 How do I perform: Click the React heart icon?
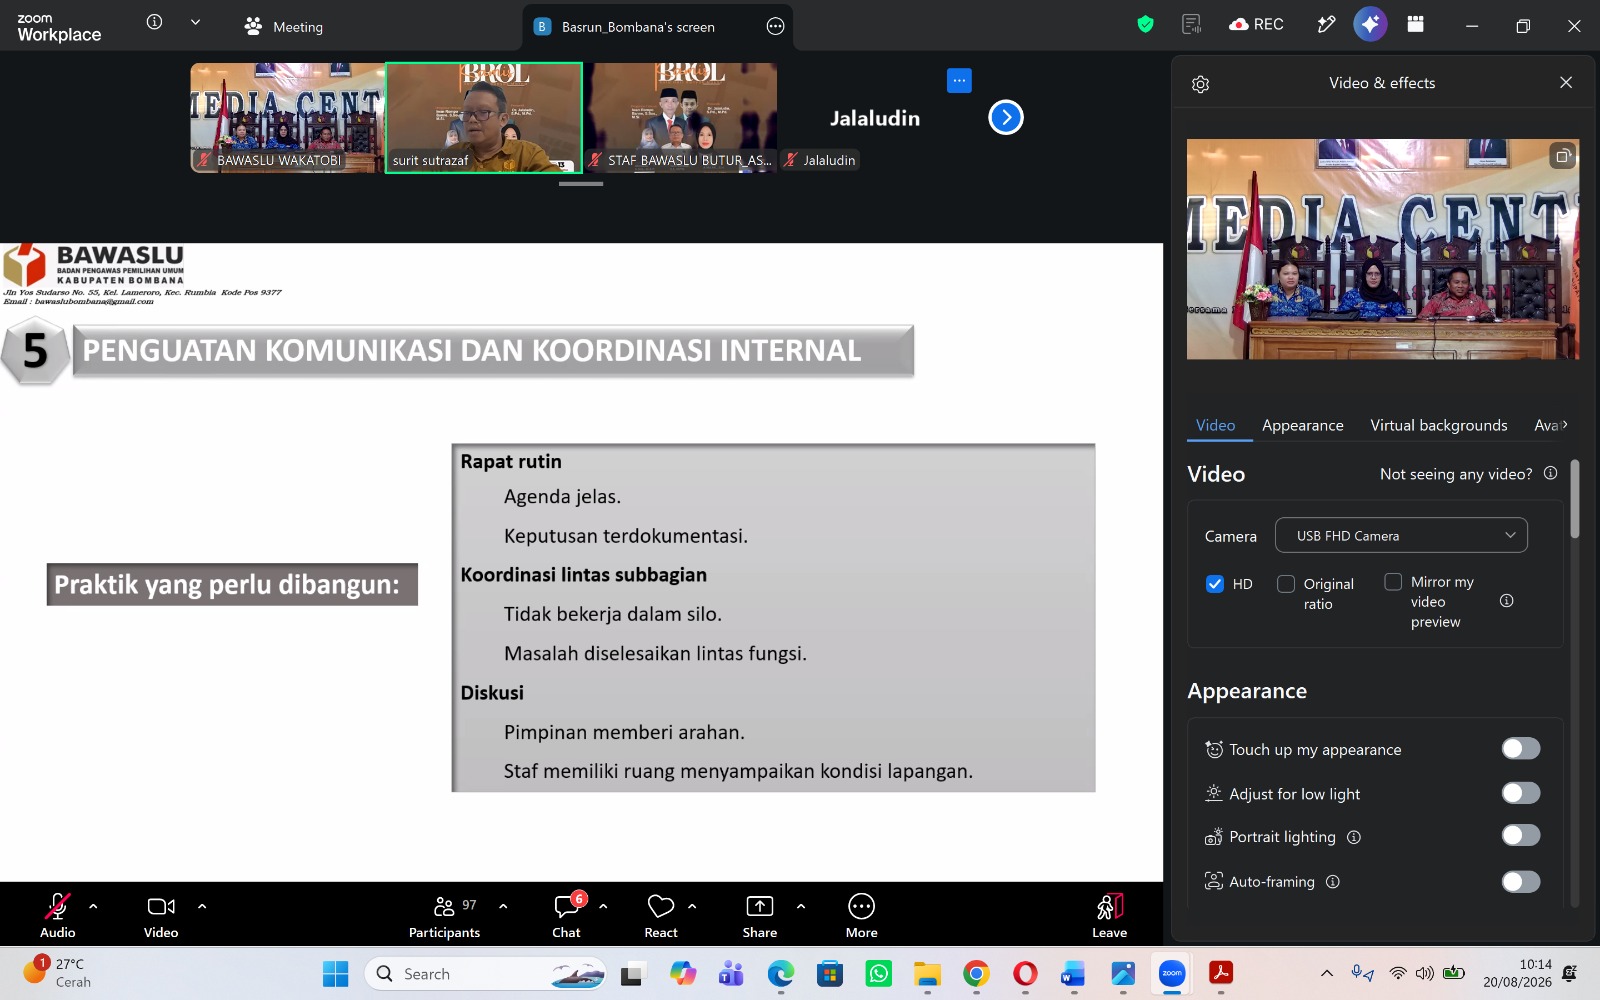pos(661,906)
